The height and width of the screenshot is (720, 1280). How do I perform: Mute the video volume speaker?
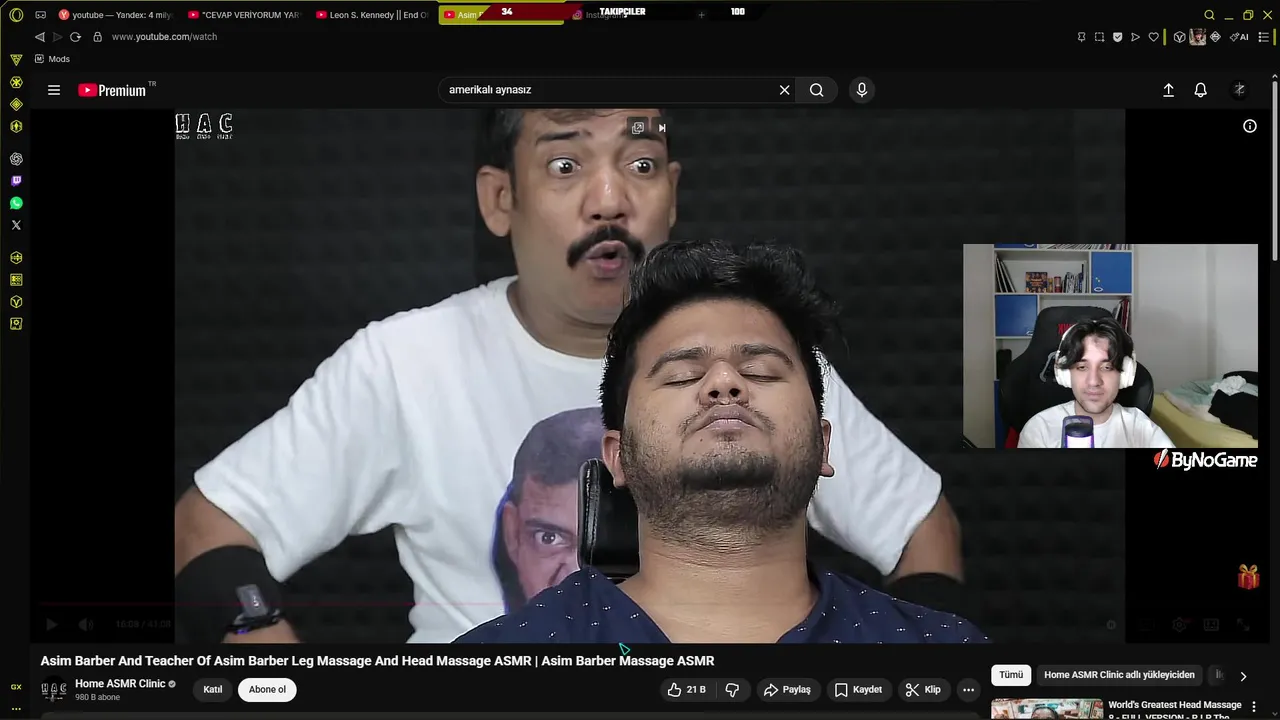coord(86,625)
